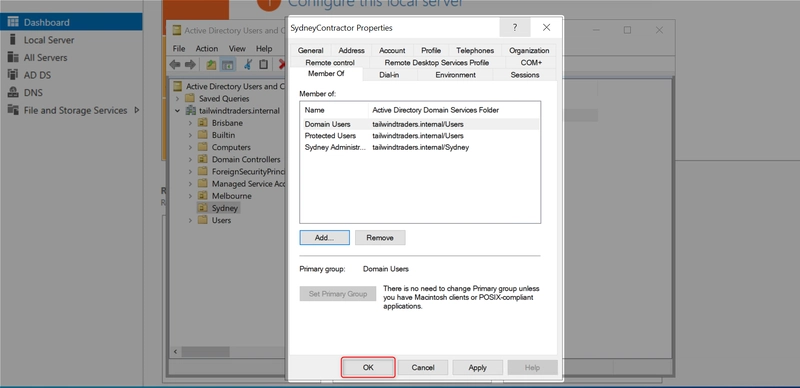Switch to the Telephones tab

pyautogui.click(x=474, y=51)
